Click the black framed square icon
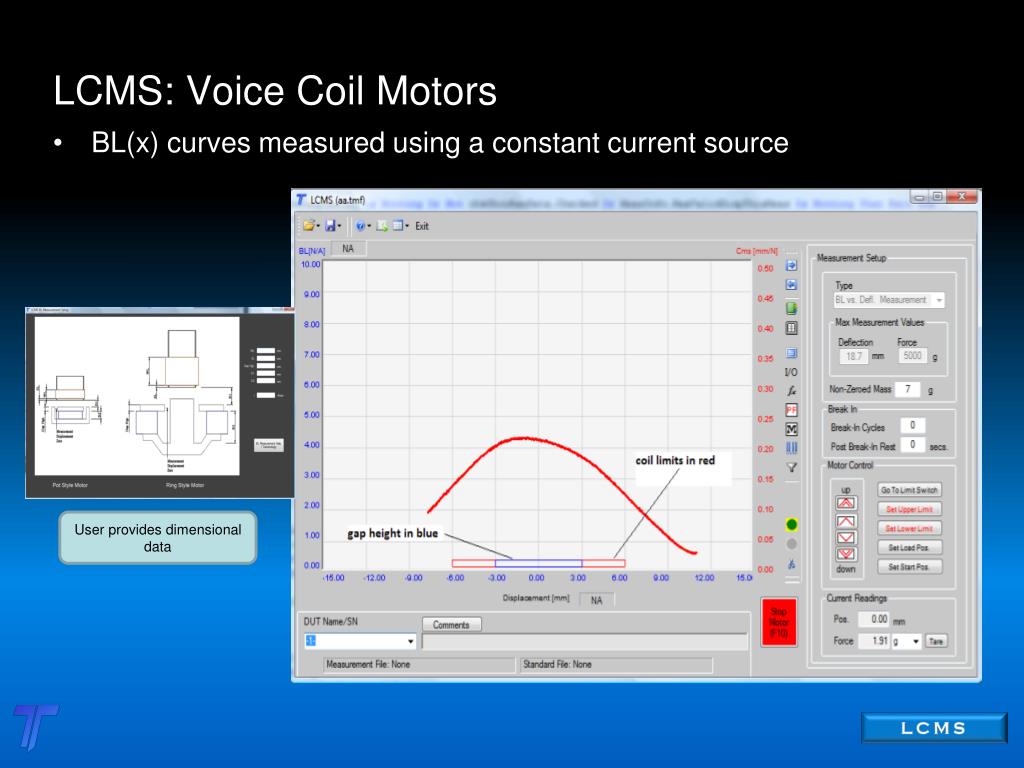Screen dimensions: 1024x768 [x=791, y=328]
